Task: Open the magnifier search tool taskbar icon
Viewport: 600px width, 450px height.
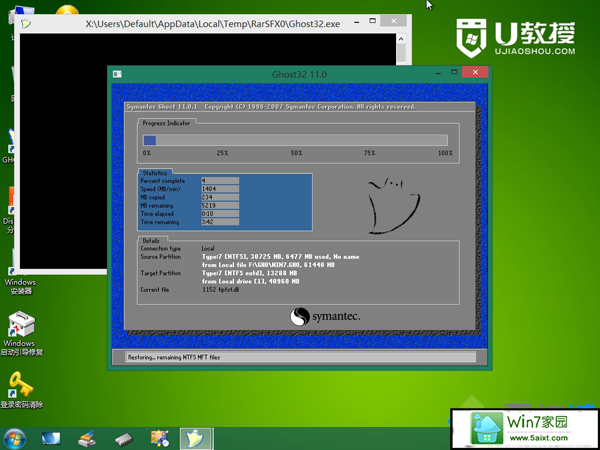Action: 160,439
